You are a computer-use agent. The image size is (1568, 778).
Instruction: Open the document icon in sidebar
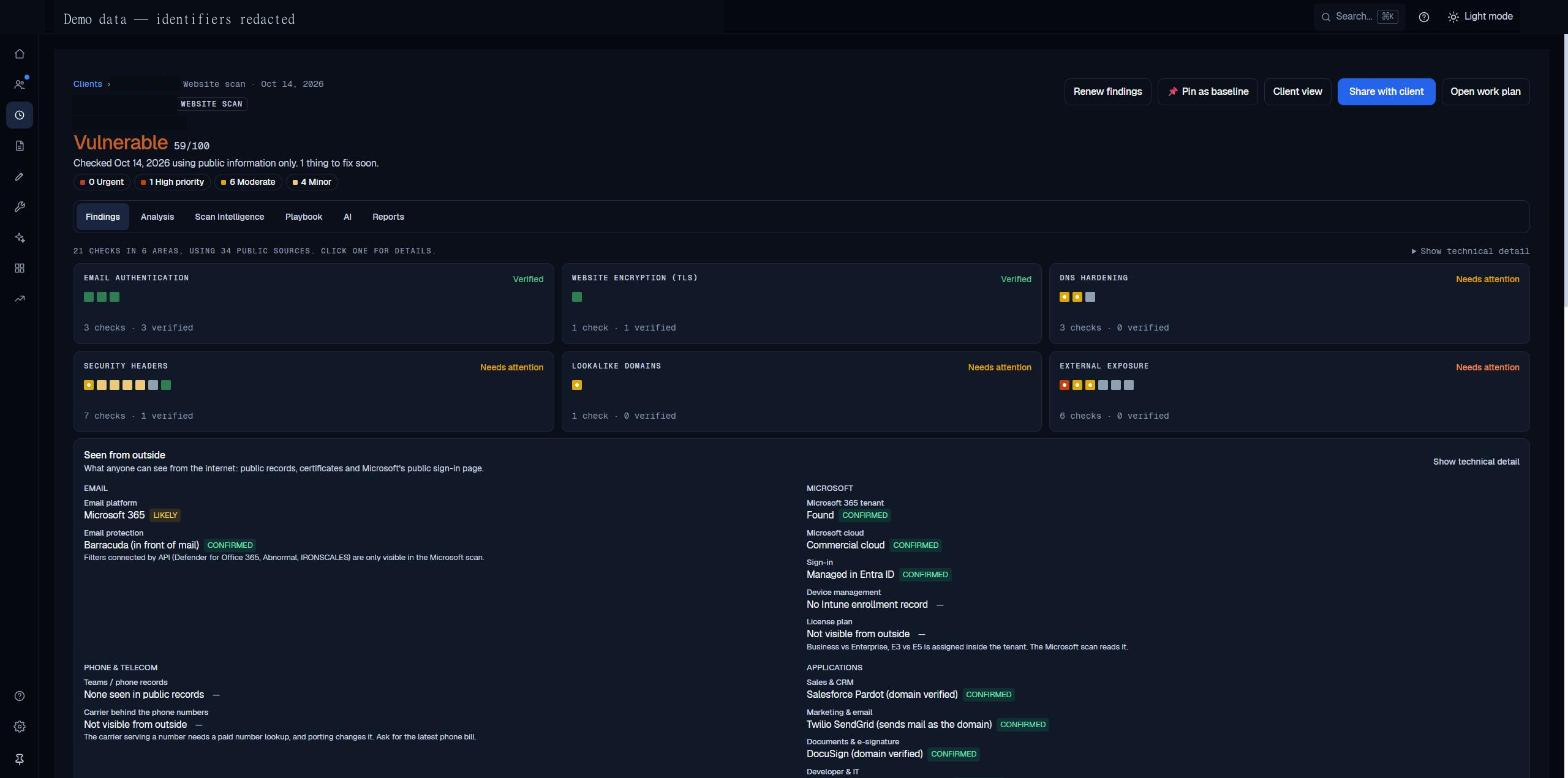click(19, 146)
